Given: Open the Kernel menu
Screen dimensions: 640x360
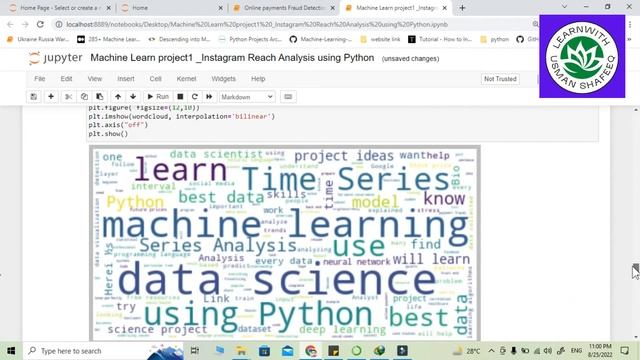Looking at the screenshot, I should (187, 79).
